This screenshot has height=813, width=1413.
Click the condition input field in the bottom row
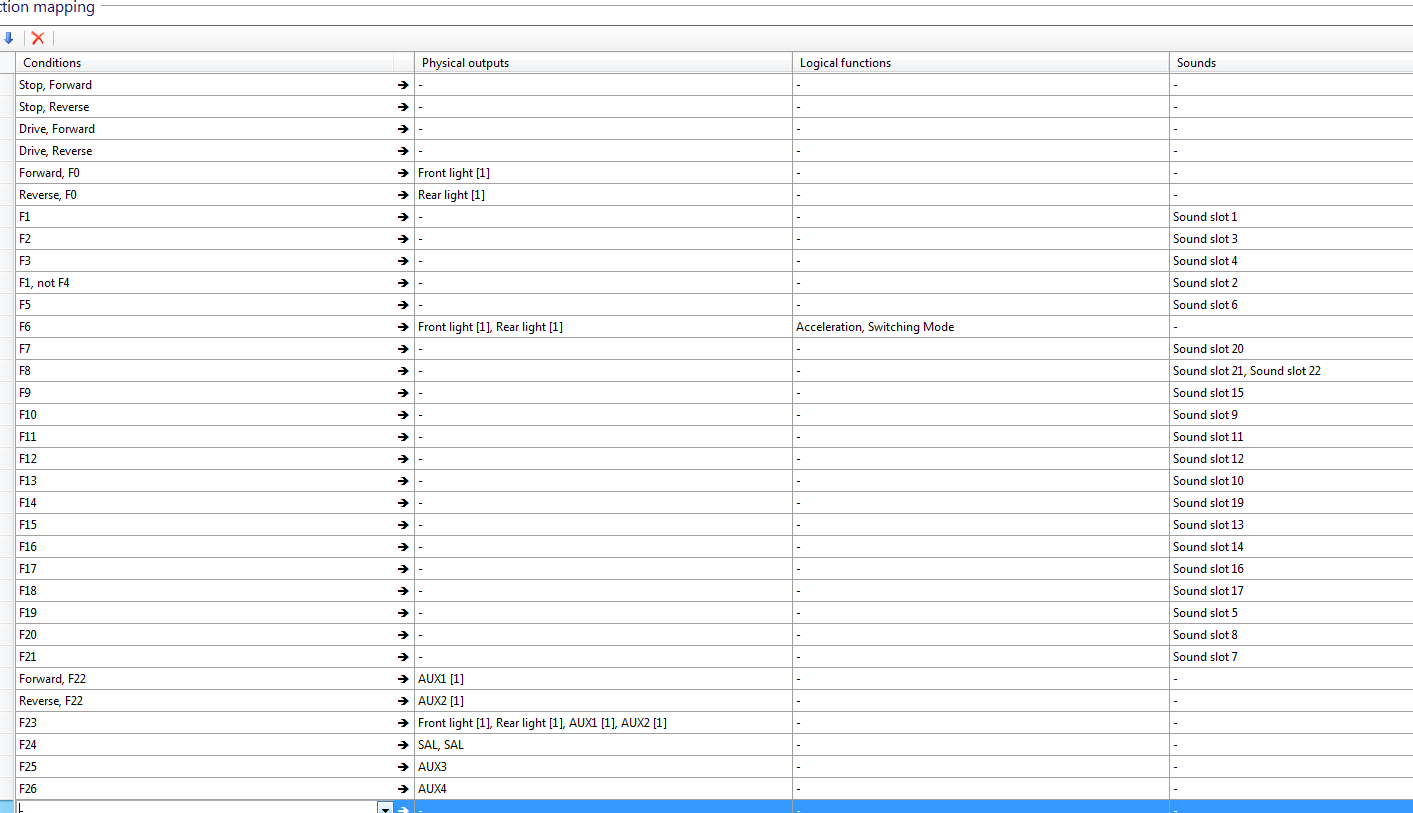click(195, 808)
